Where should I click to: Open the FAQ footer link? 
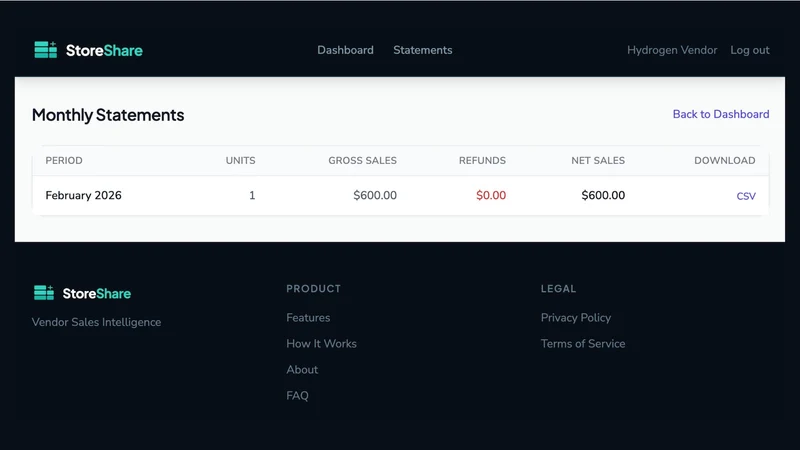tap(297, 395)
